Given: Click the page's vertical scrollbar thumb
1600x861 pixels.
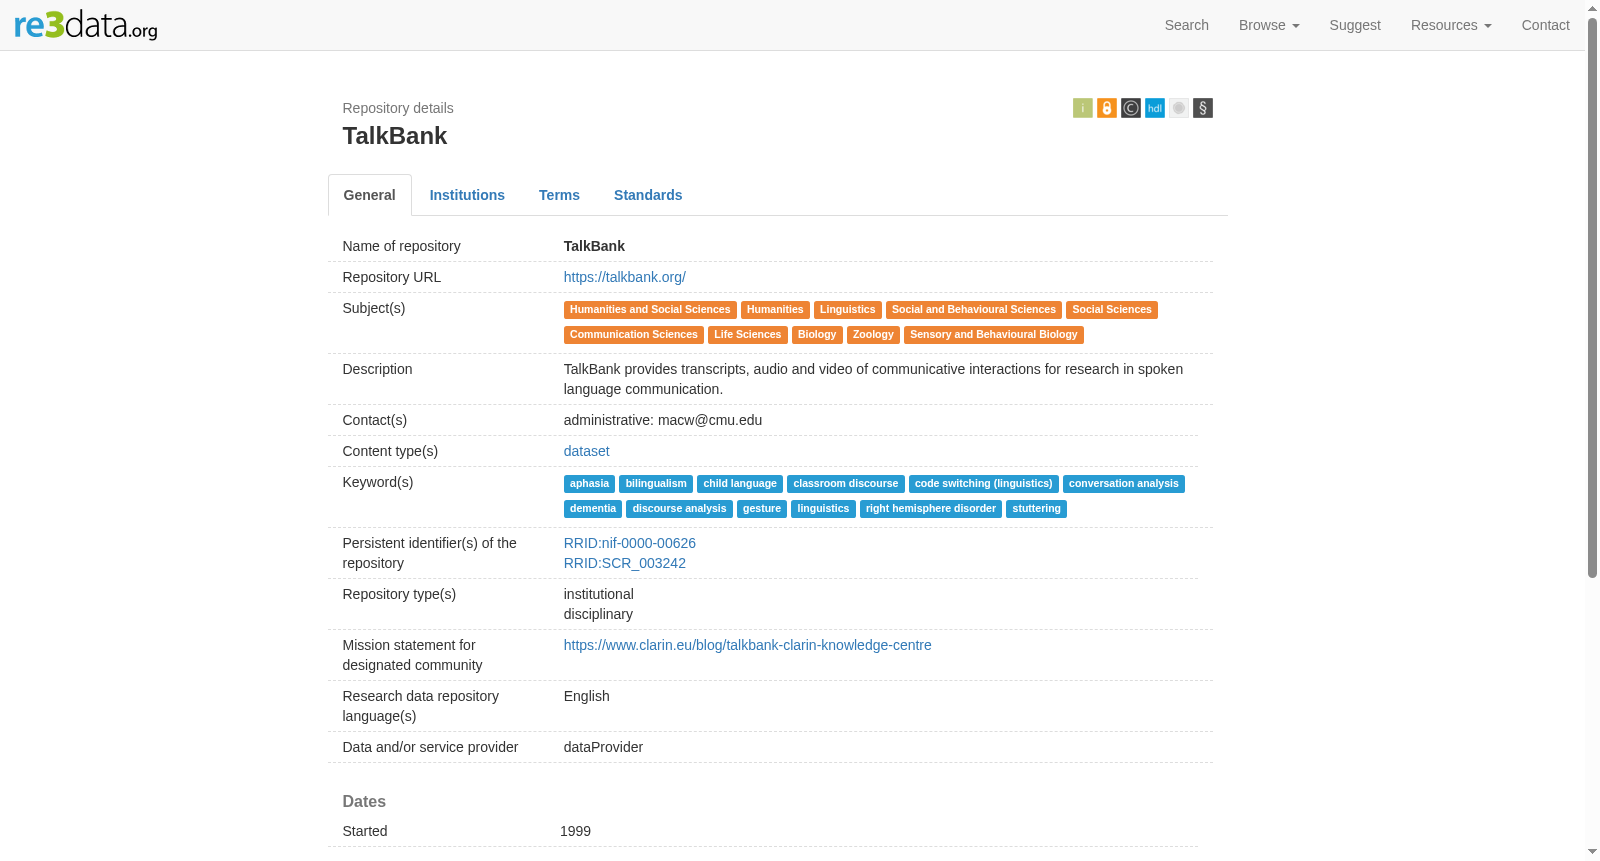Looking at the screenshot, I should pos(1592,298).
